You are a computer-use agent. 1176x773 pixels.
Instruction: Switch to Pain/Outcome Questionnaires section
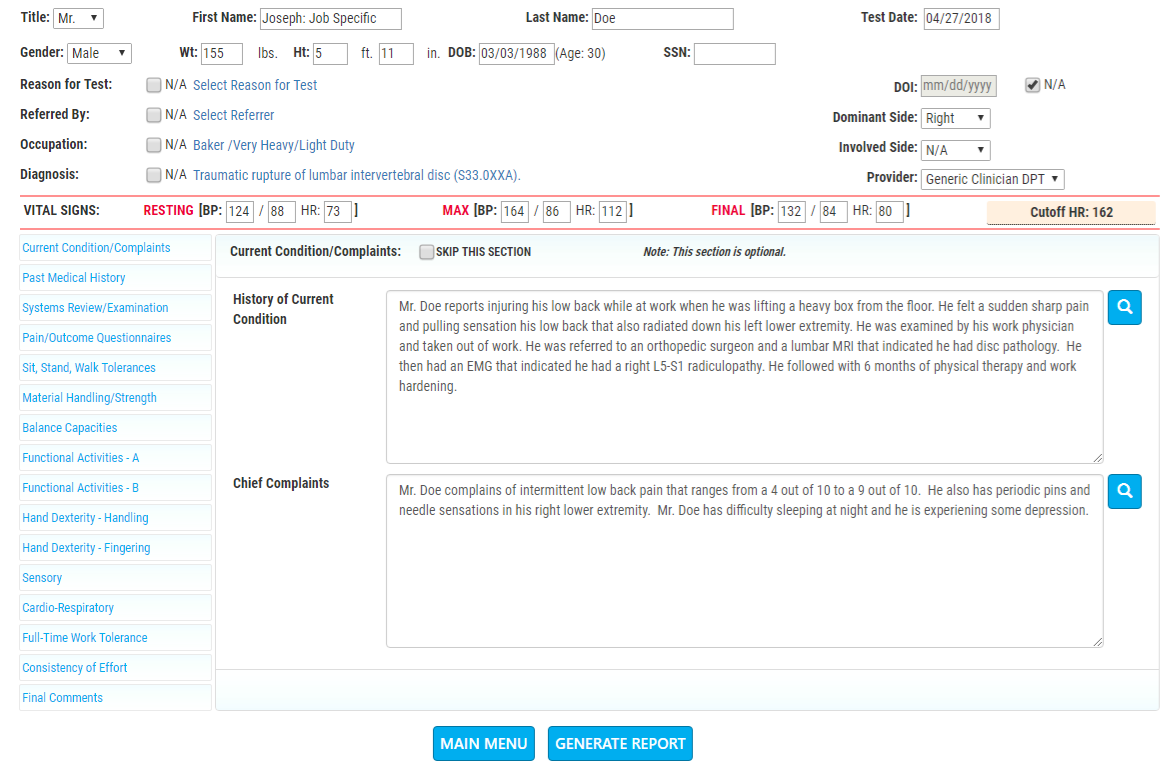click(115, 337)
